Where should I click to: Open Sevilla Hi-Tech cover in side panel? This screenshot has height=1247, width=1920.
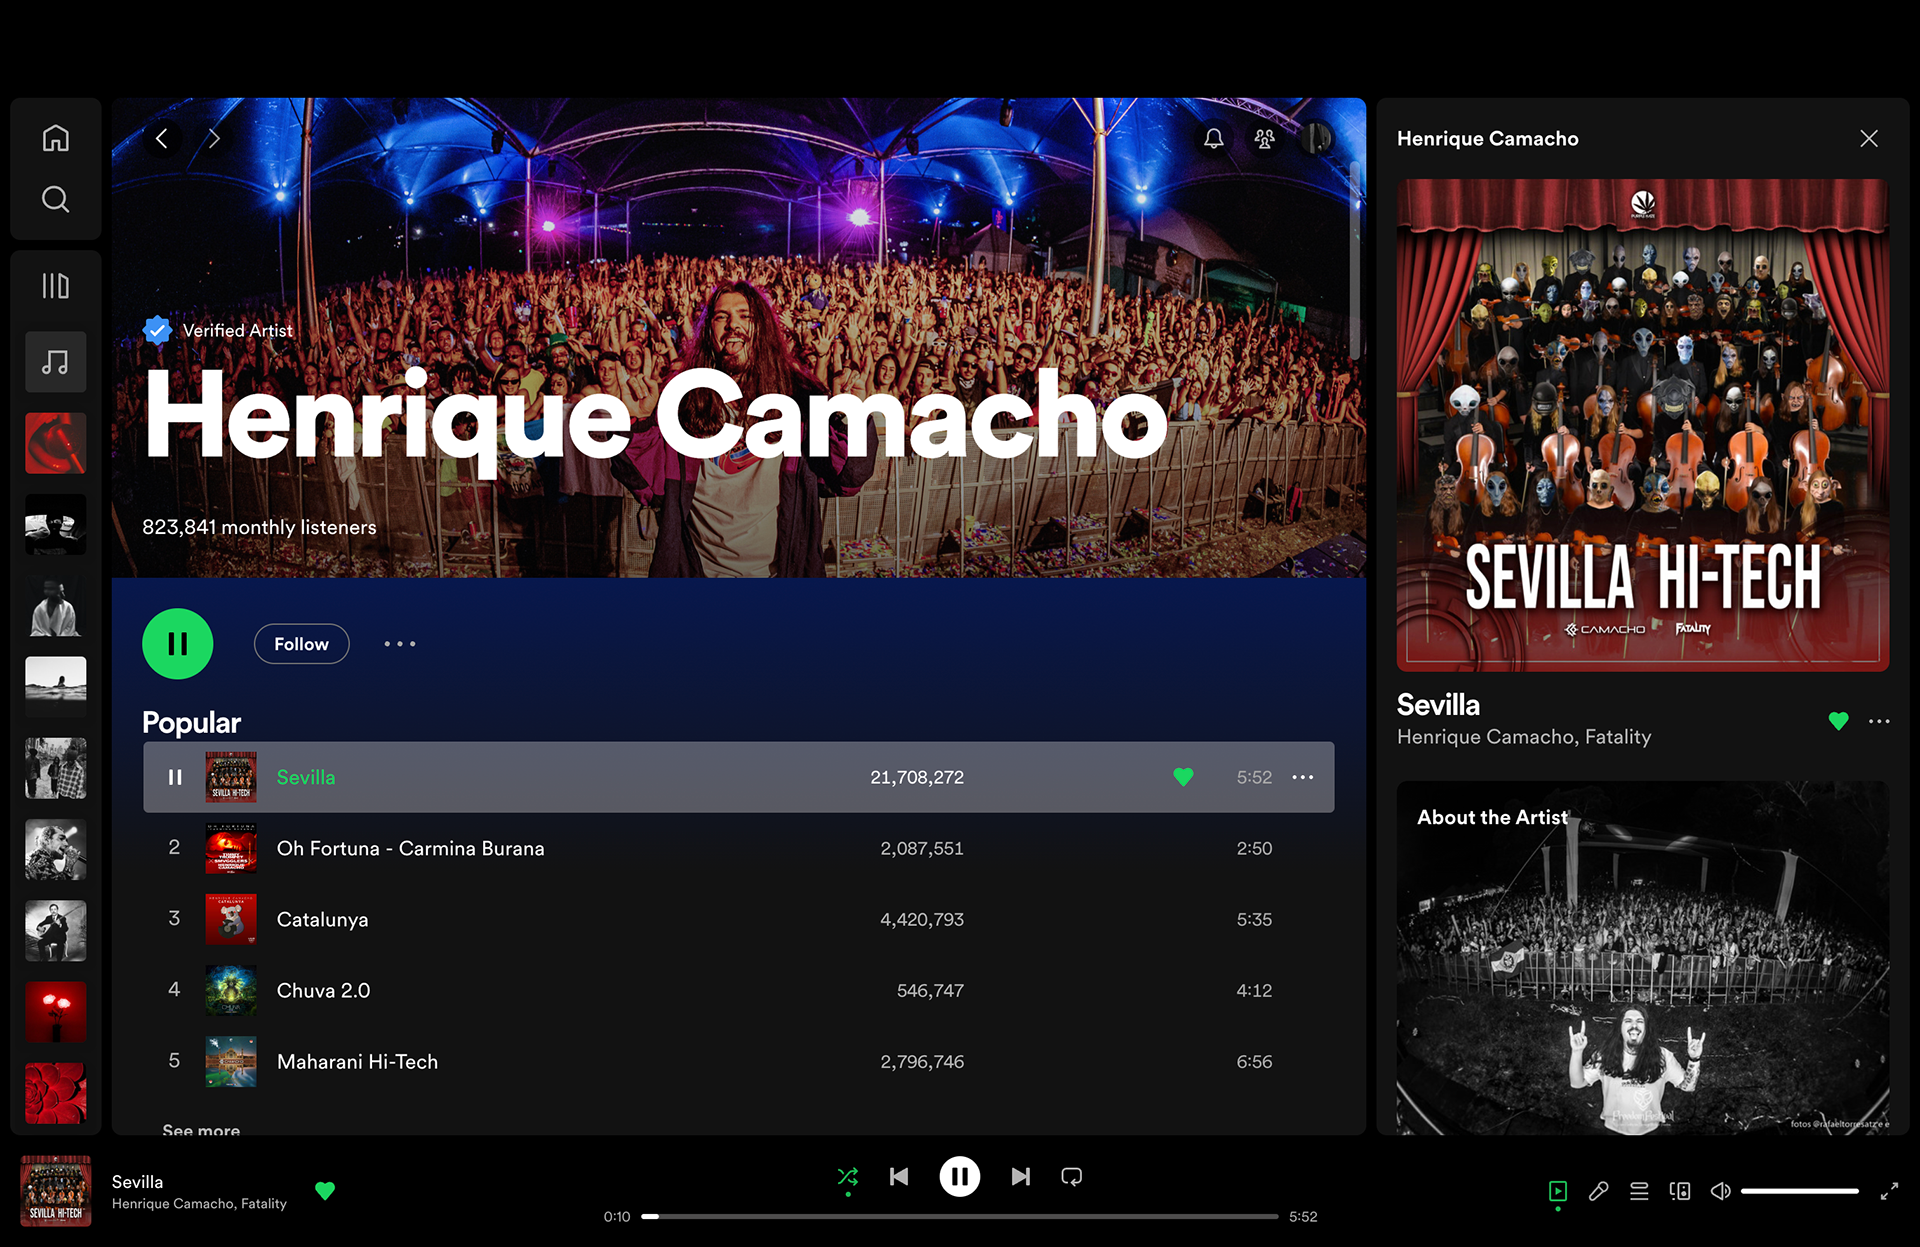pos(1643,425)
